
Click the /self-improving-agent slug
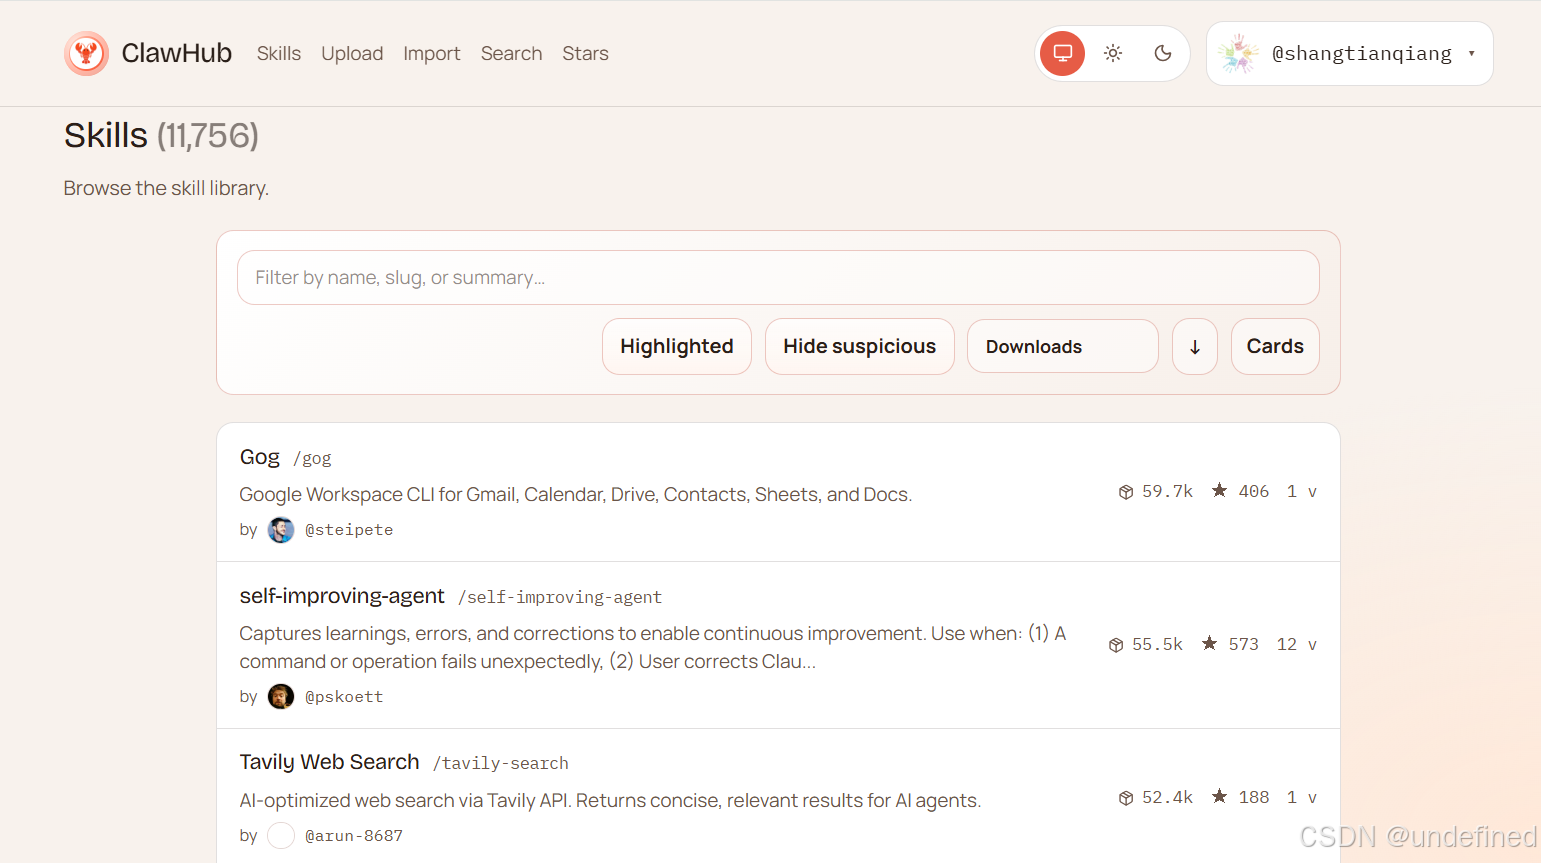(x=560, y=597)
